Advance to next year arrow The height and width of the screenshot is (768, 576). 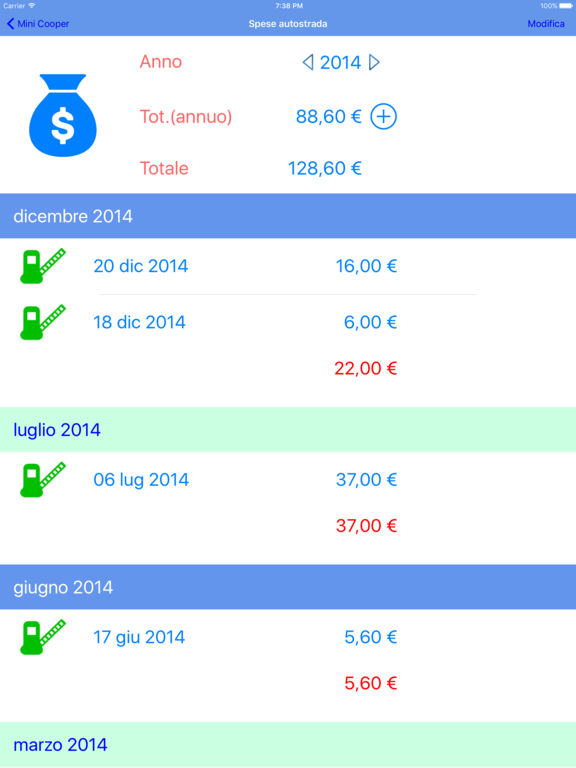point(374,62)
